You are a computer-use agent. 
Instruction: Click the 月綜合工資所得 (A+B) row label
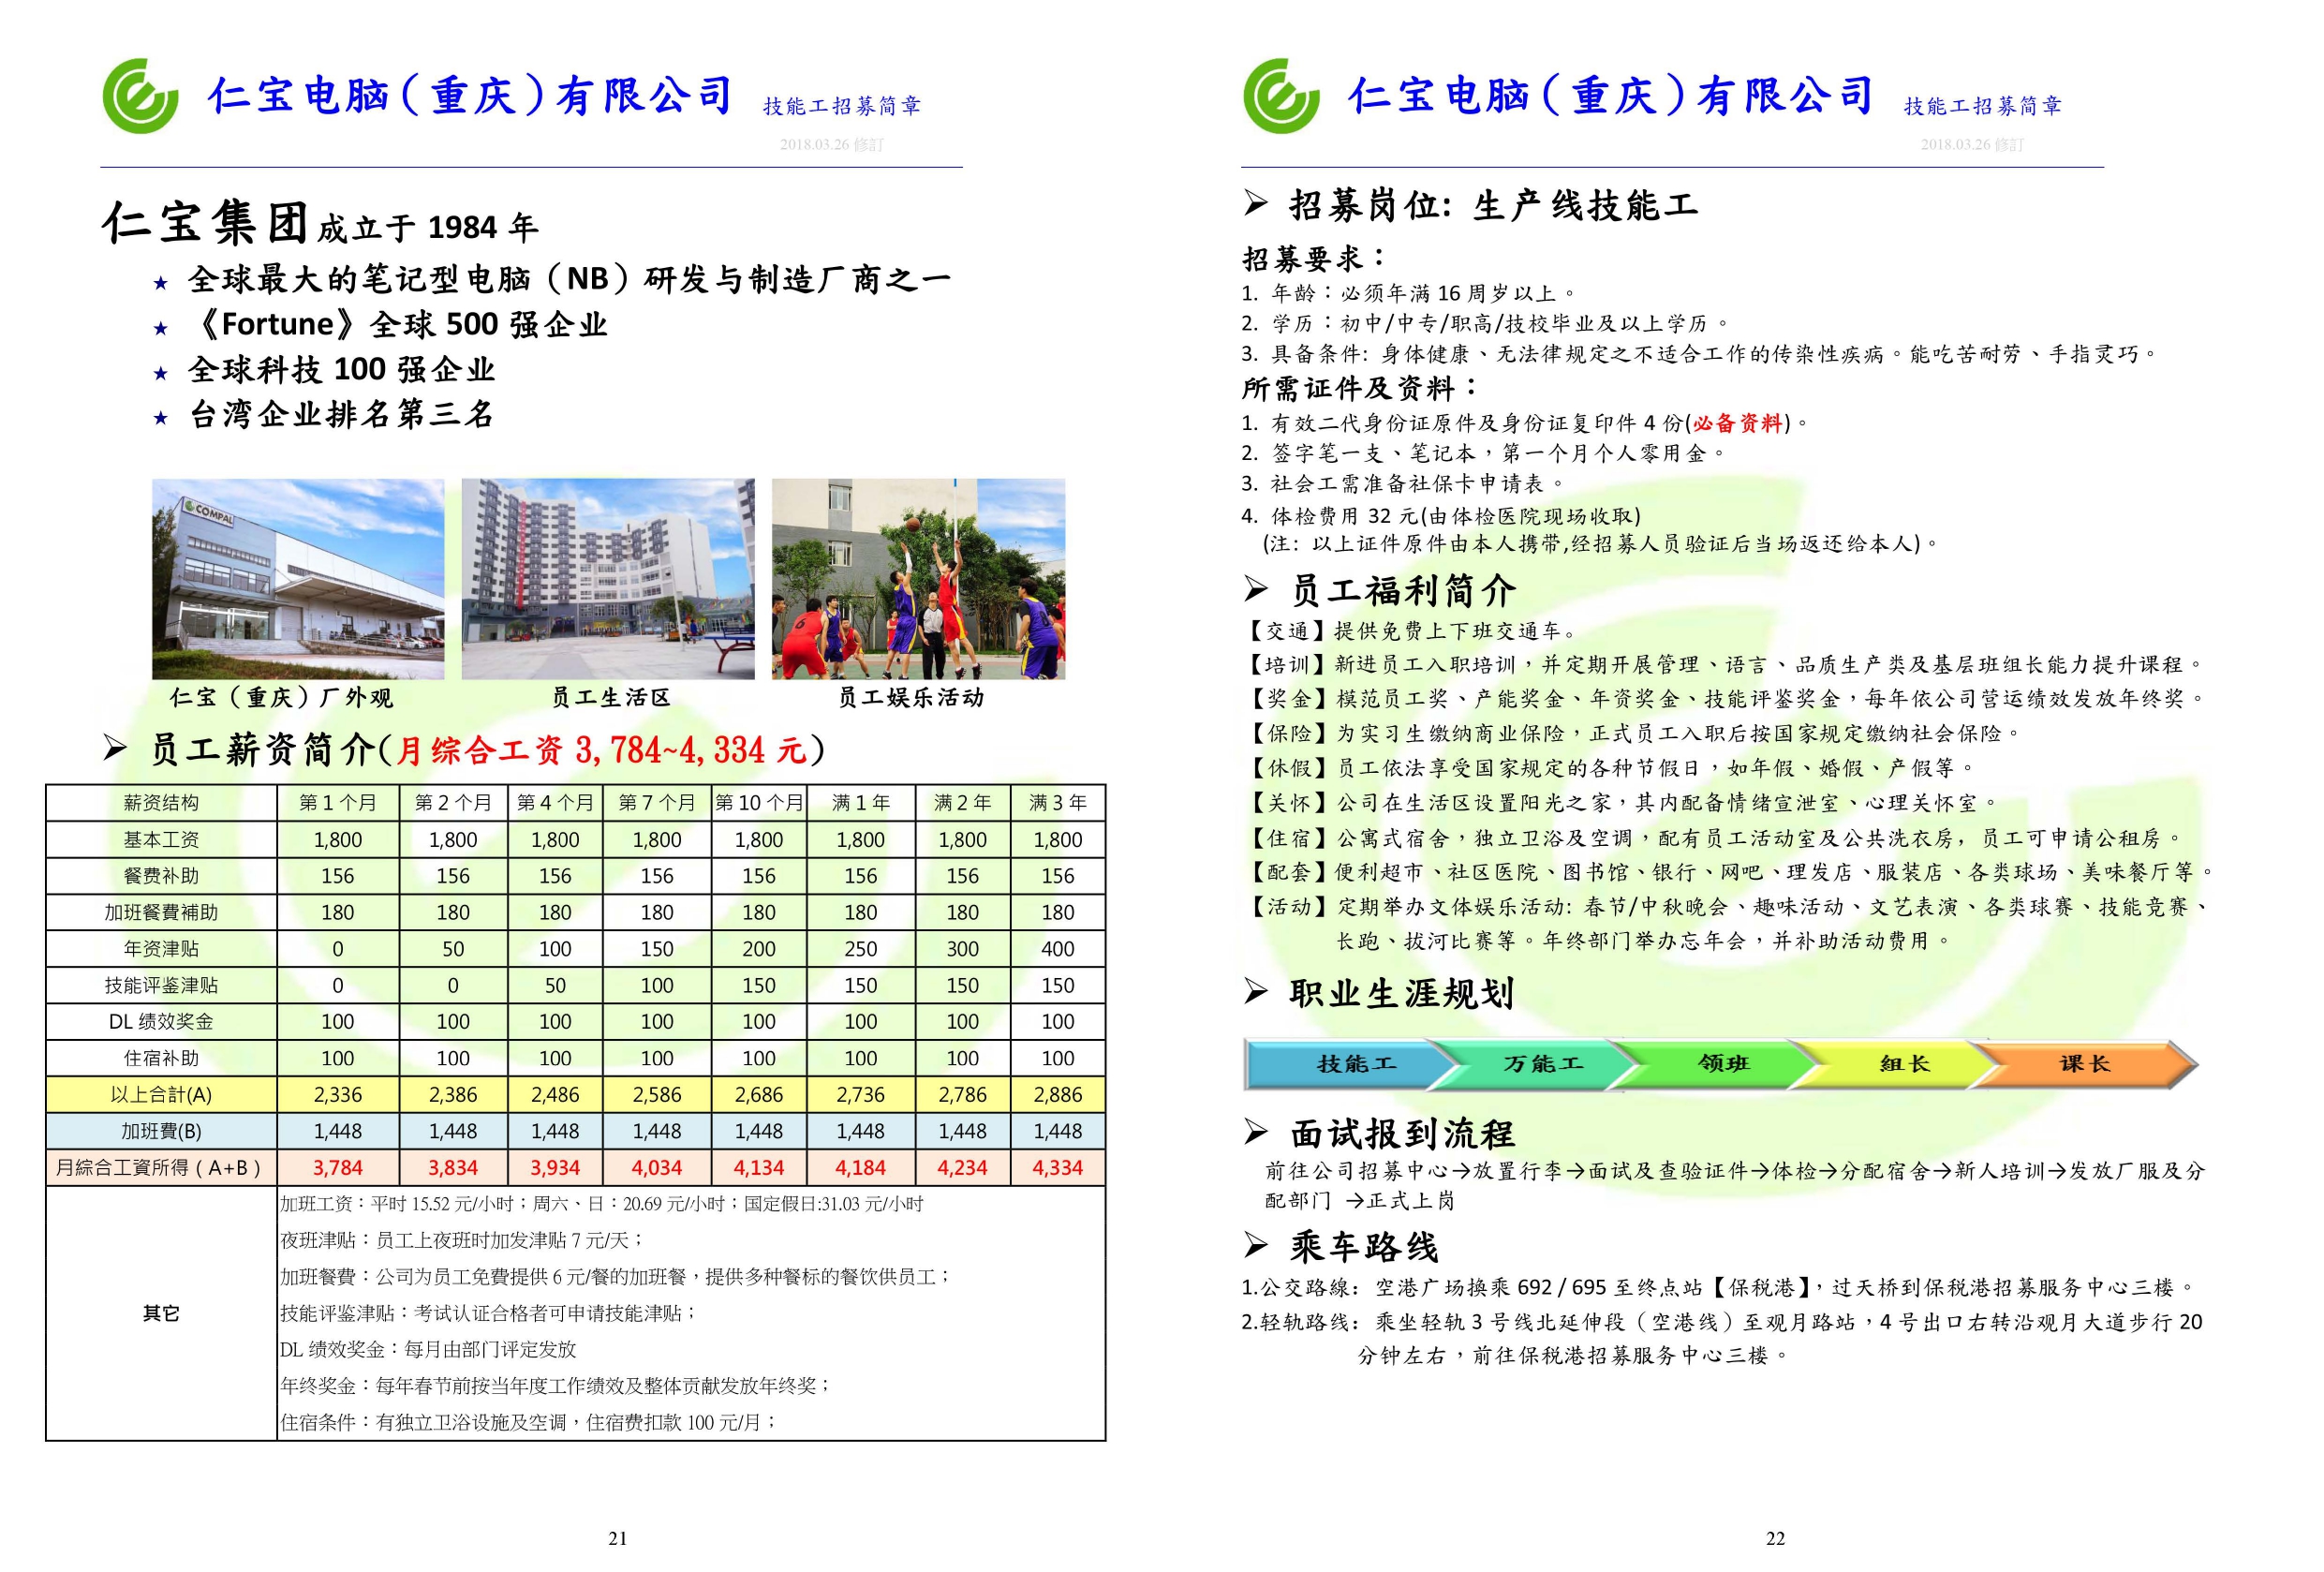pyautogui.click(x=161, y=1168)
